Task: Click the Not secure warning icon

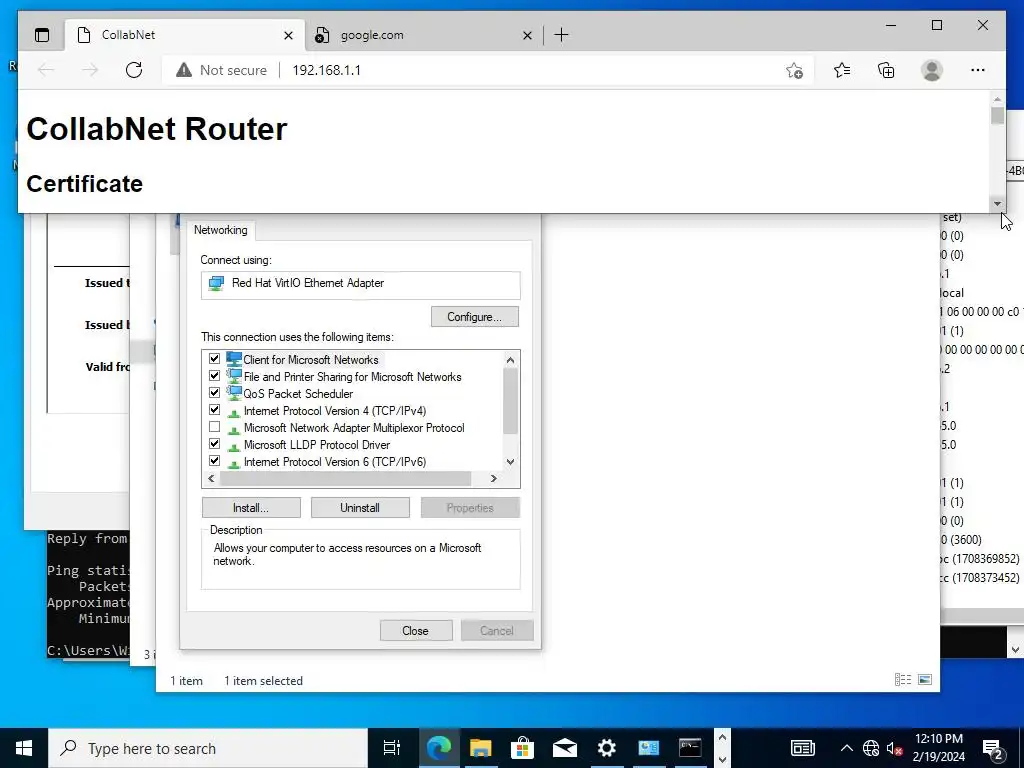Action: click(184, 70)
